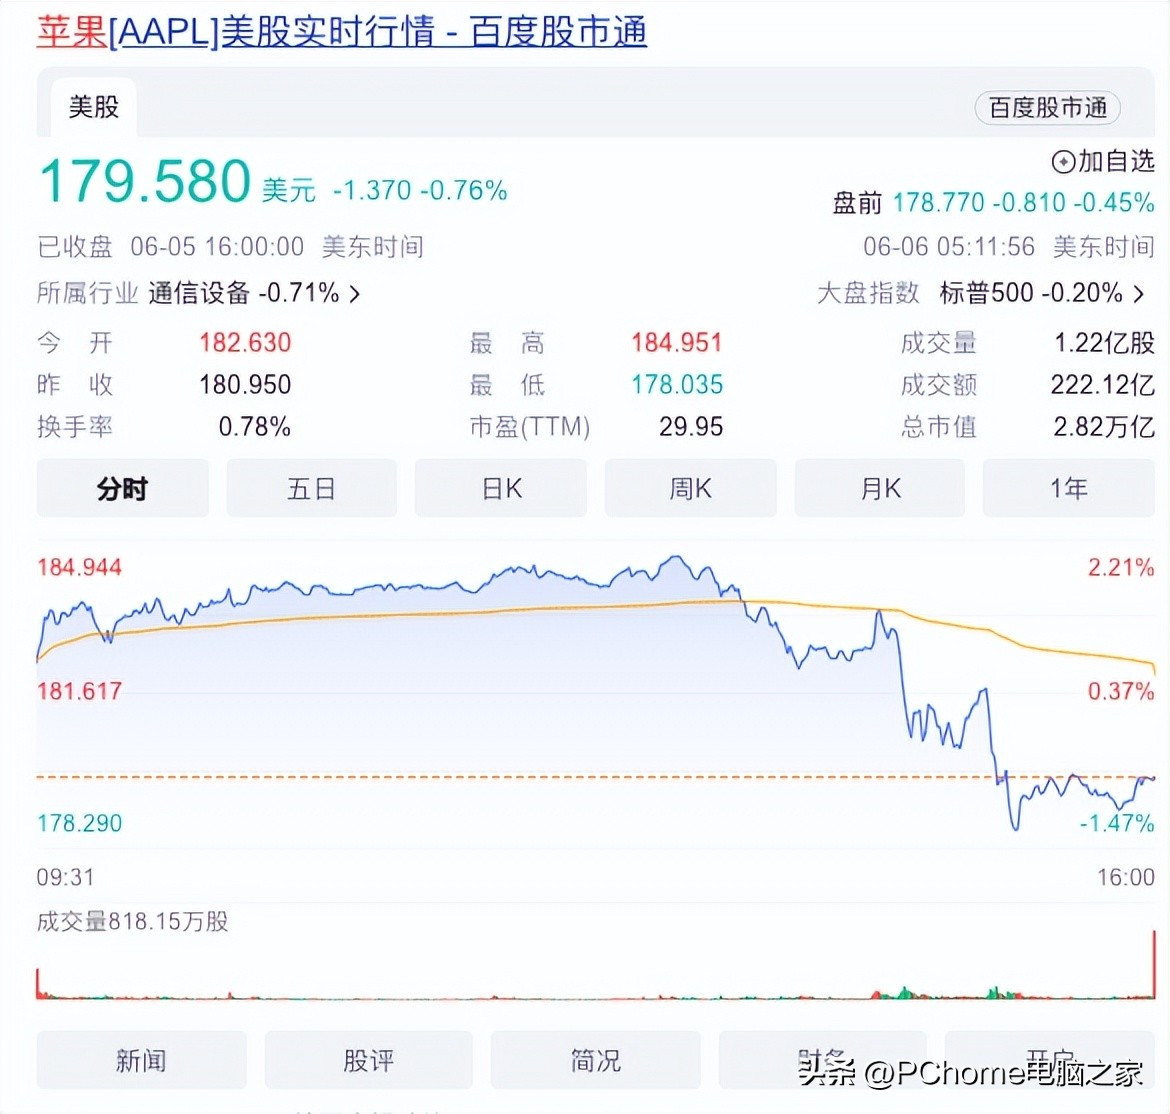The height and width of the screenshot is (1114, 1170).
Task: Click the percent label -1.47%
Action: pos(1117,823)
